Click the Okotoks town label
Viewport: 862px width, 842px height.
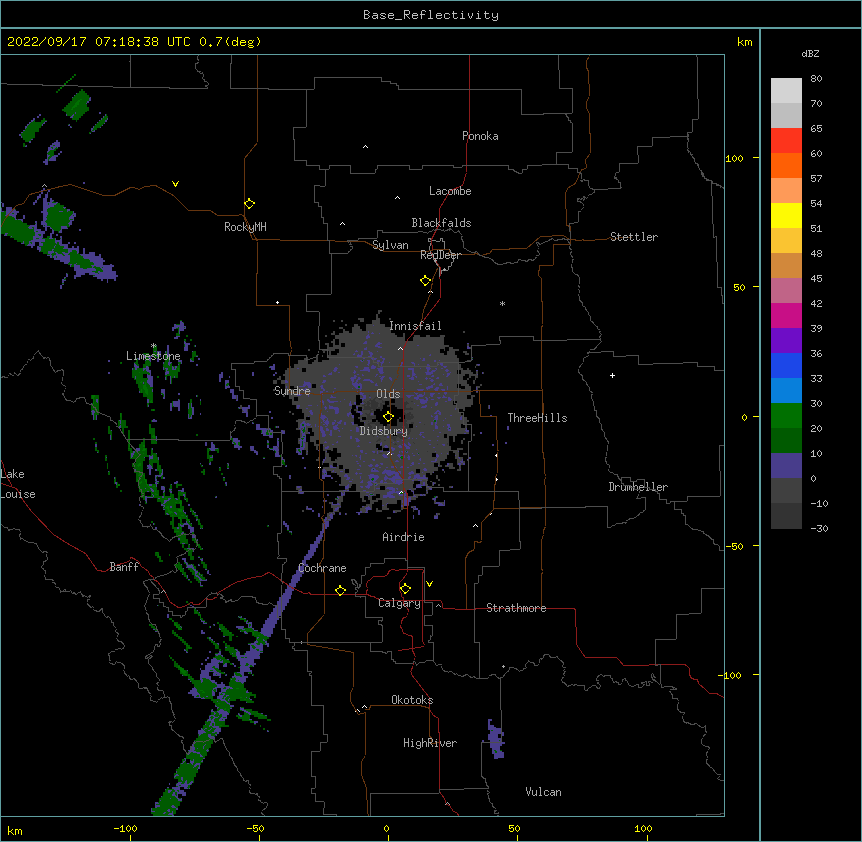tap(412, 700)
